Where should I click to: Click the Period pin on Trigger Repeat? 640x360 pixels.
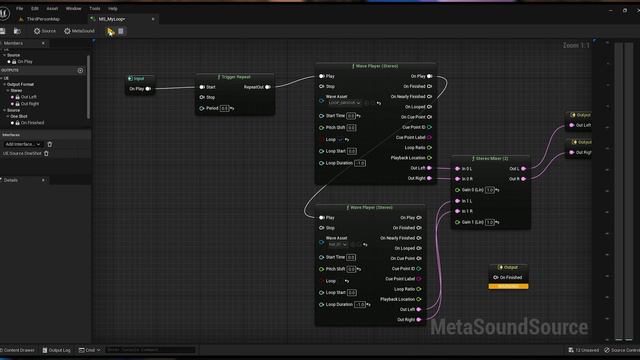pos(202,108)
